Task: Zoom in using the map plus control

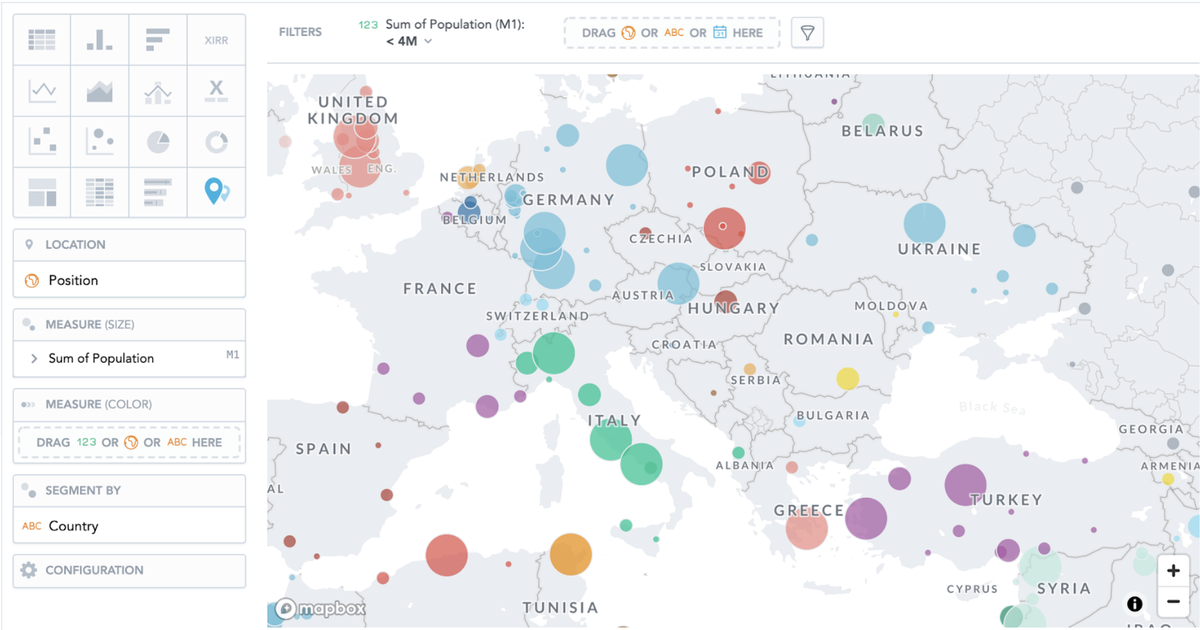Action: (1173, 570)
